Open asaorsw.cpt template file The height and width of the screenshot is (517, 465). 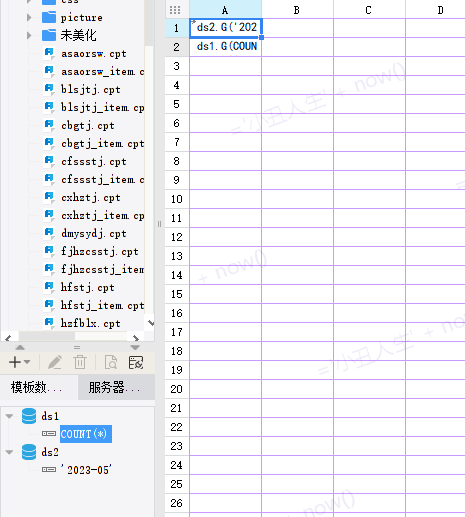tap(94, 53)
